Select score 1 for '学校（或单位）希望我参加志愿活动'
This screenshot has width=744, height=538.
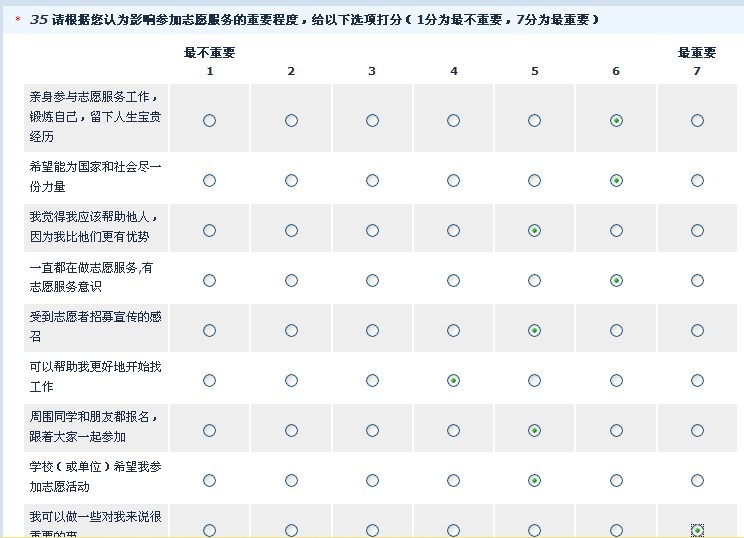[209, 480]
